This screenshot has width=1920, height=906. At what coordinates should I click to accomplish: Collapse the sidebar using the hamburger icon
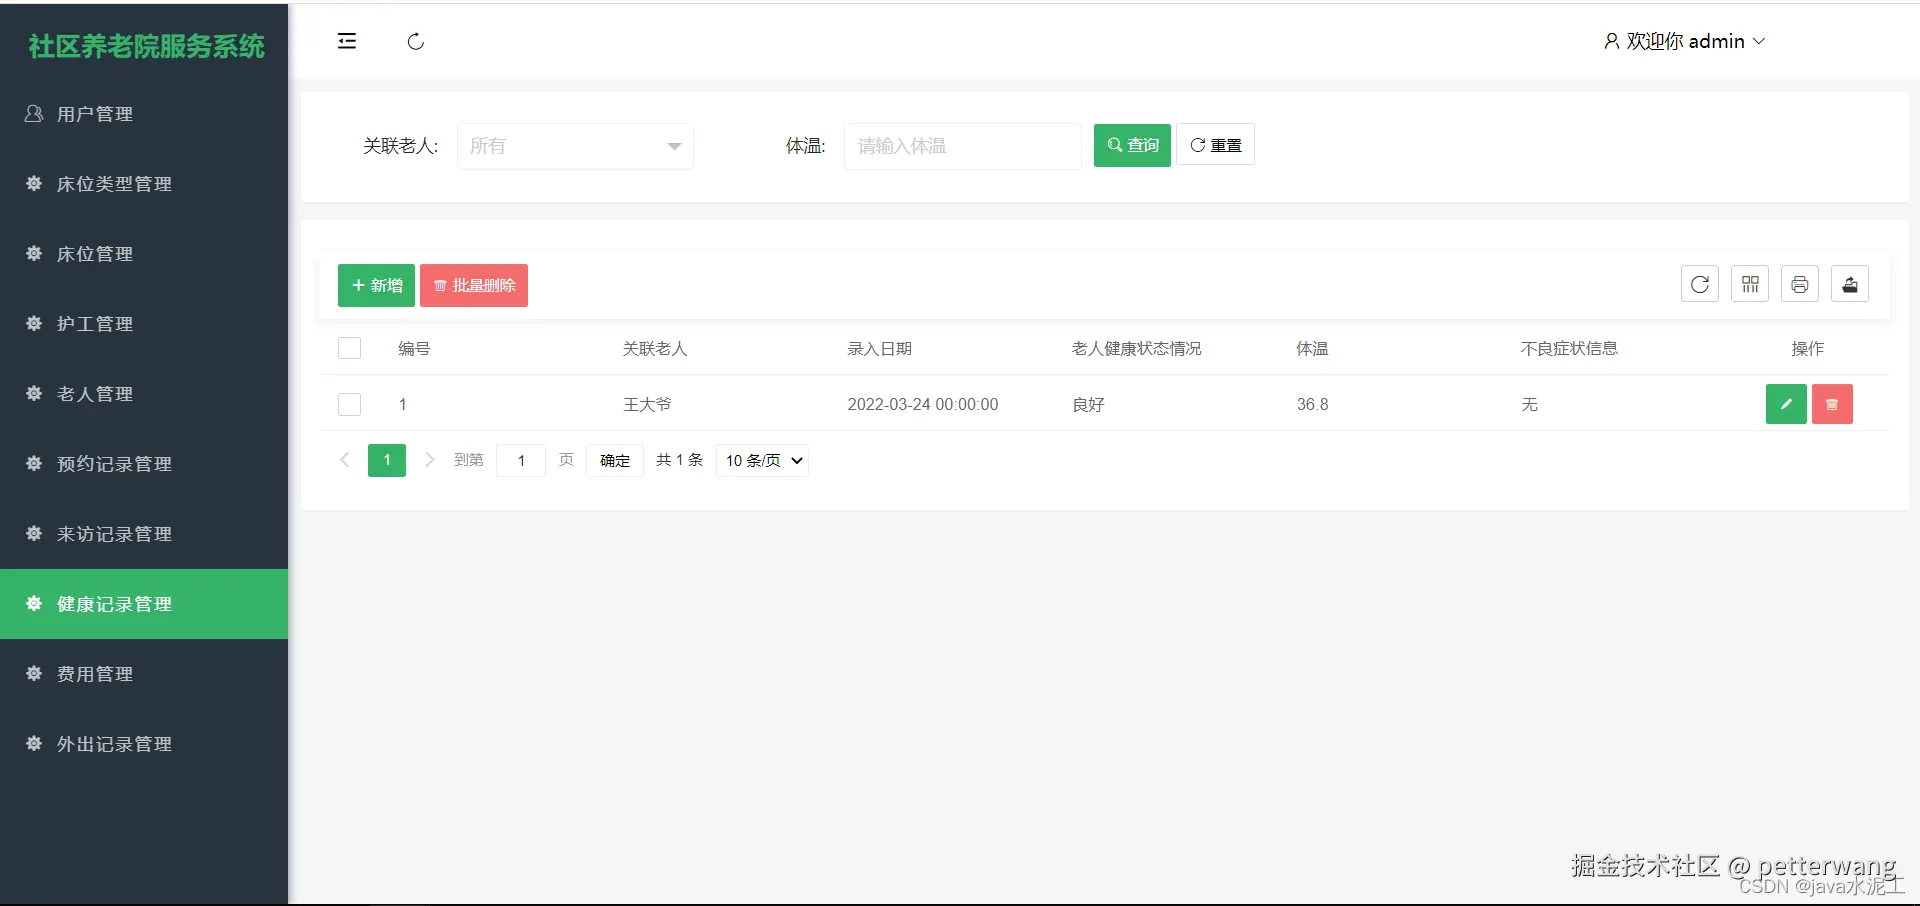(x=347, y=41)
